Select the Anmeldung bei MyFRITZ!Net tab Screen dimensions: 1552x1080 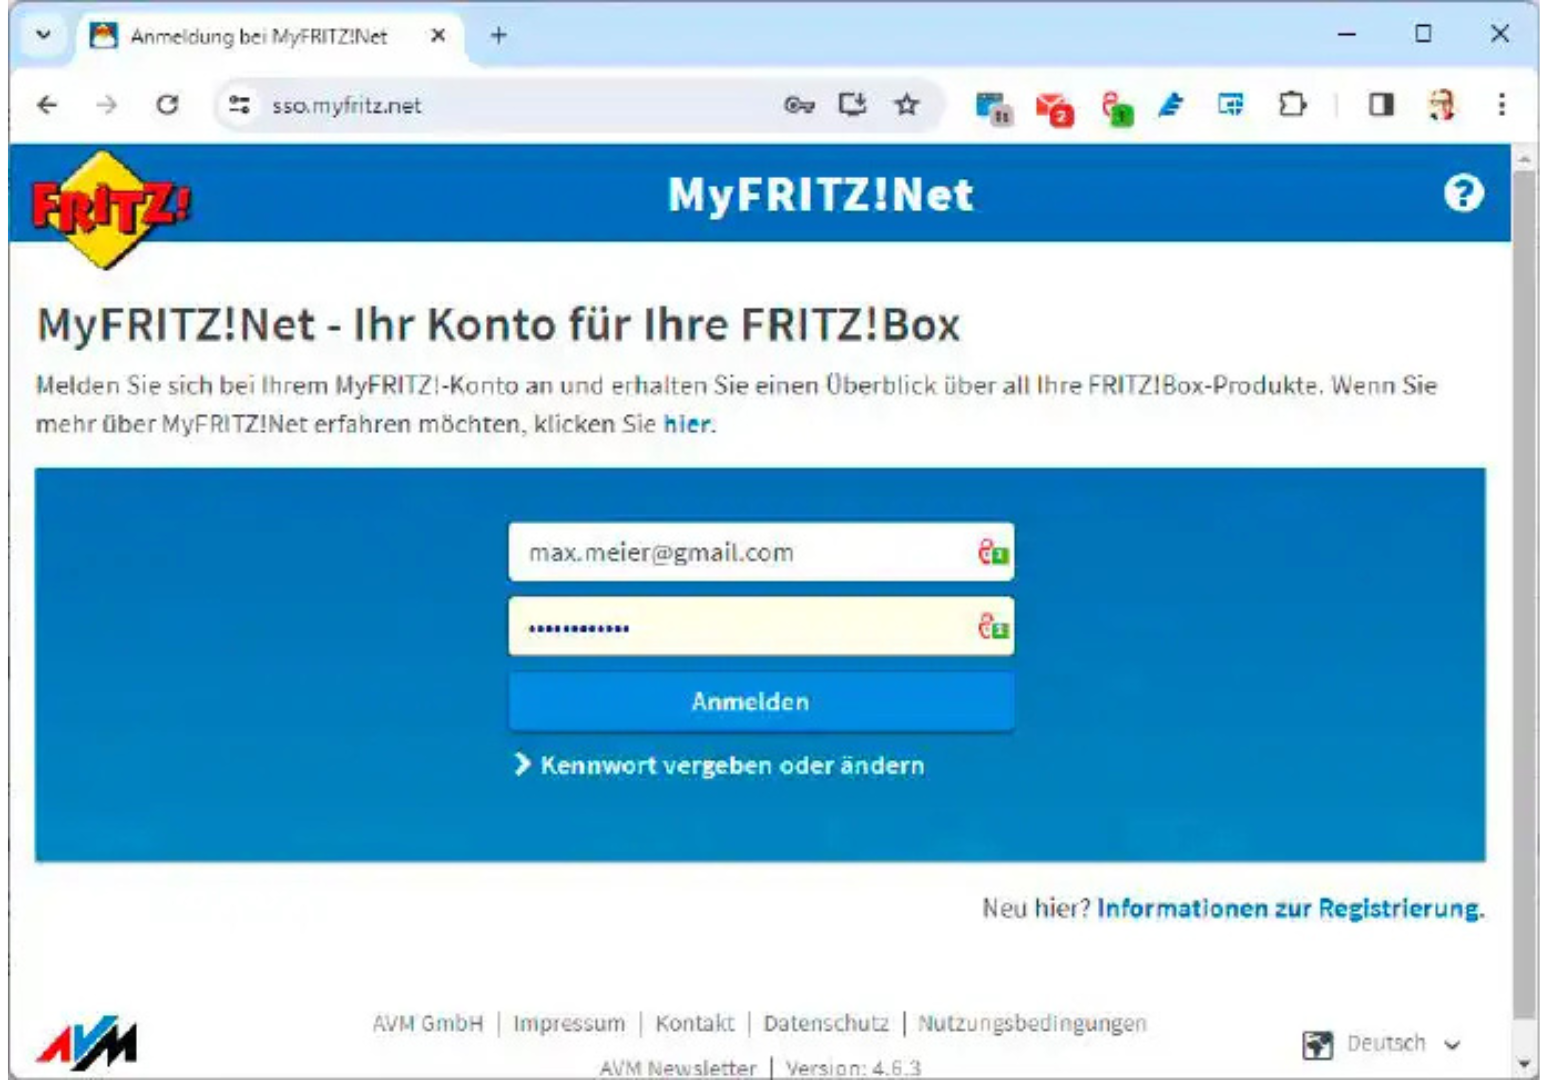click(x=267, y=37)
